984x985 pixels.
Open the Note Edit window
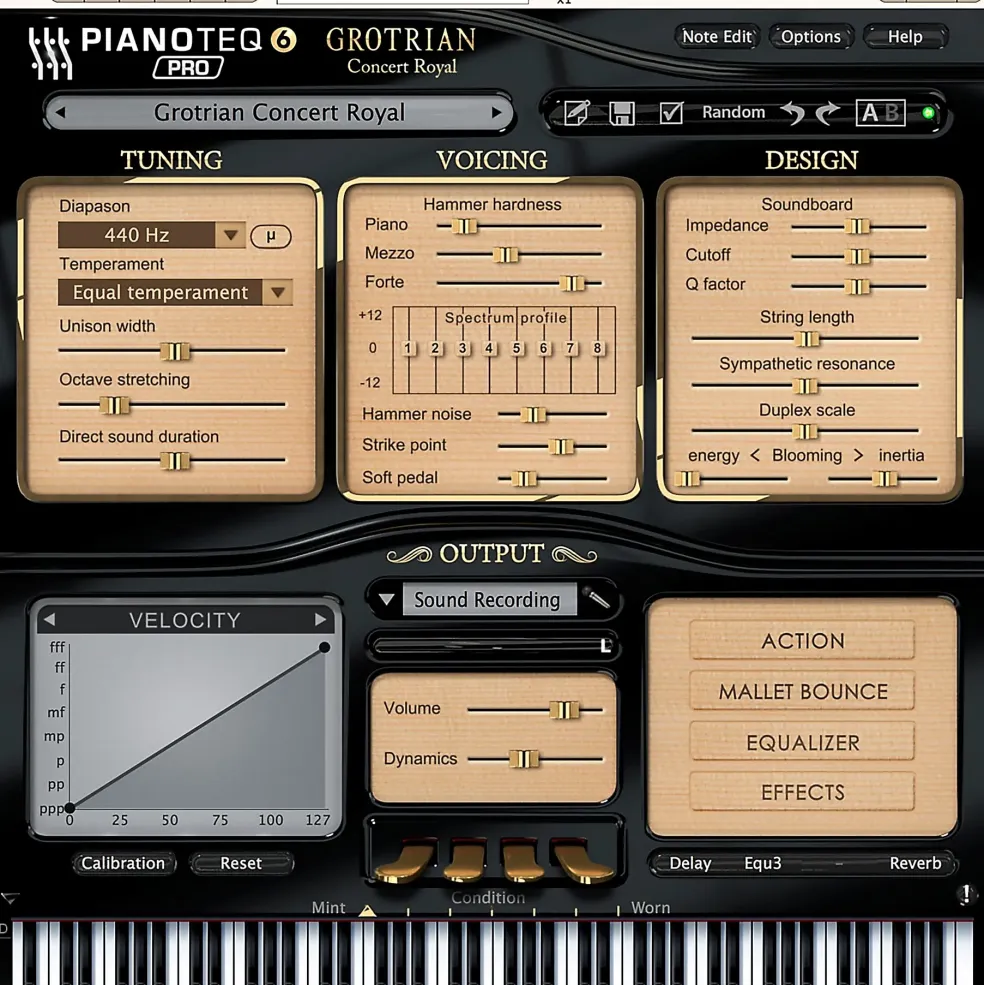tap(717, 37)
